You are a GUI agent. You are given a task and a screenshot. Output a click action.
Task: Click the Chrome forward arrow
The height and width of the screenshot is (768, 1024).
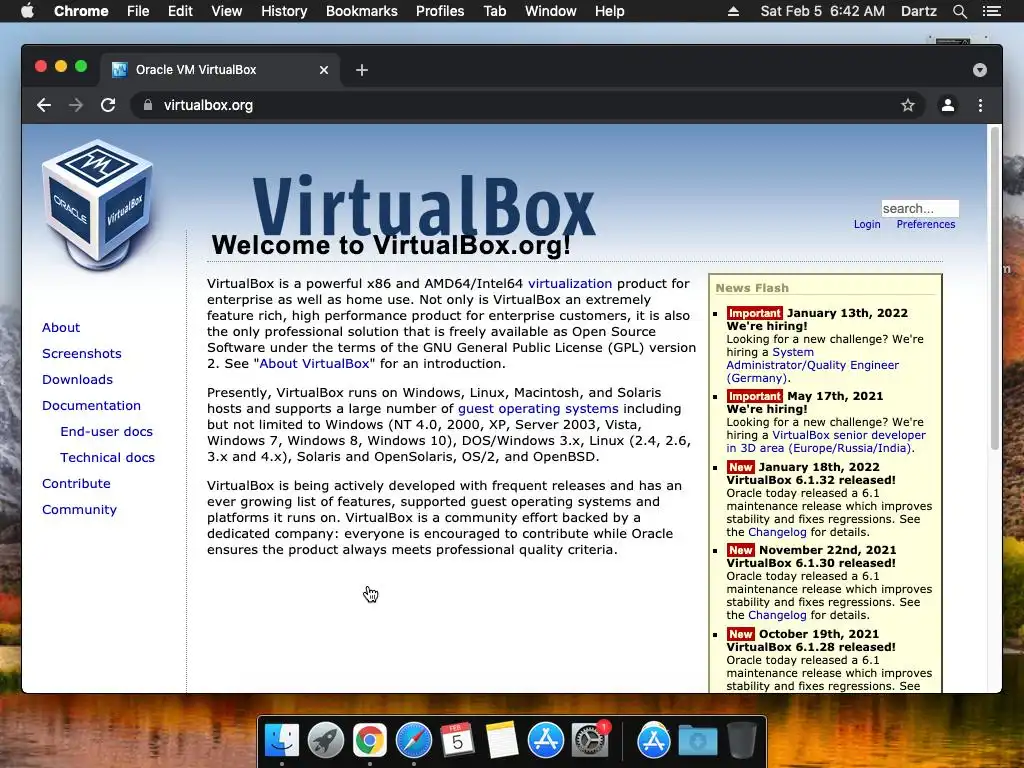76,105
